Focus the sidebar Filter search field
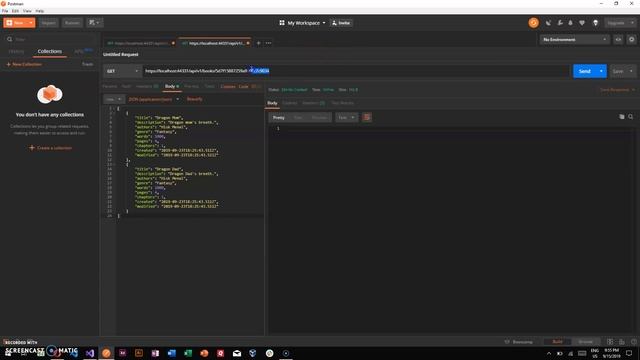 click(50, 39)
